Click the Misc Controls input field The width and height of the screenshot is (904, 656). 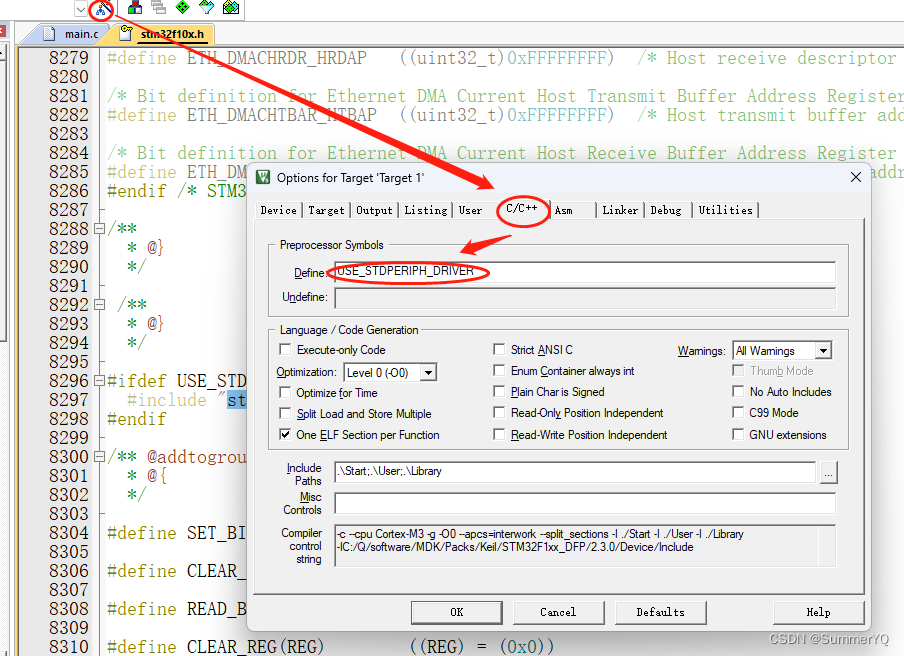tap(585, 503)
